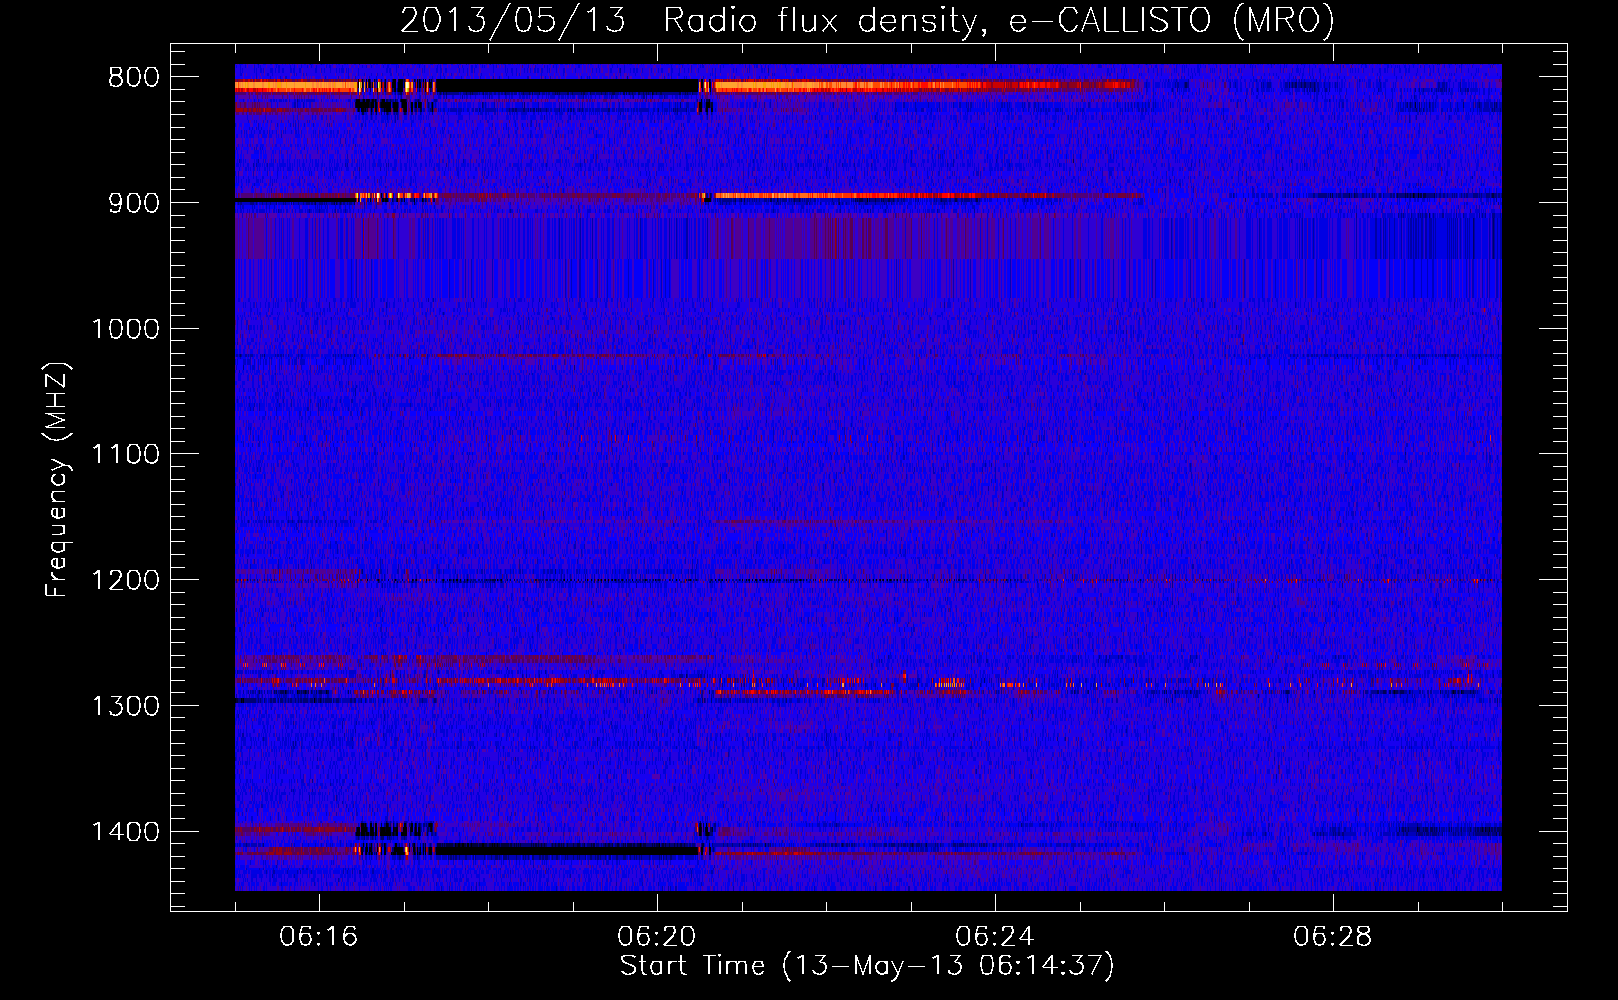
Task: Click the 1200 frequency axis label
Action: (x=125, y=581)
